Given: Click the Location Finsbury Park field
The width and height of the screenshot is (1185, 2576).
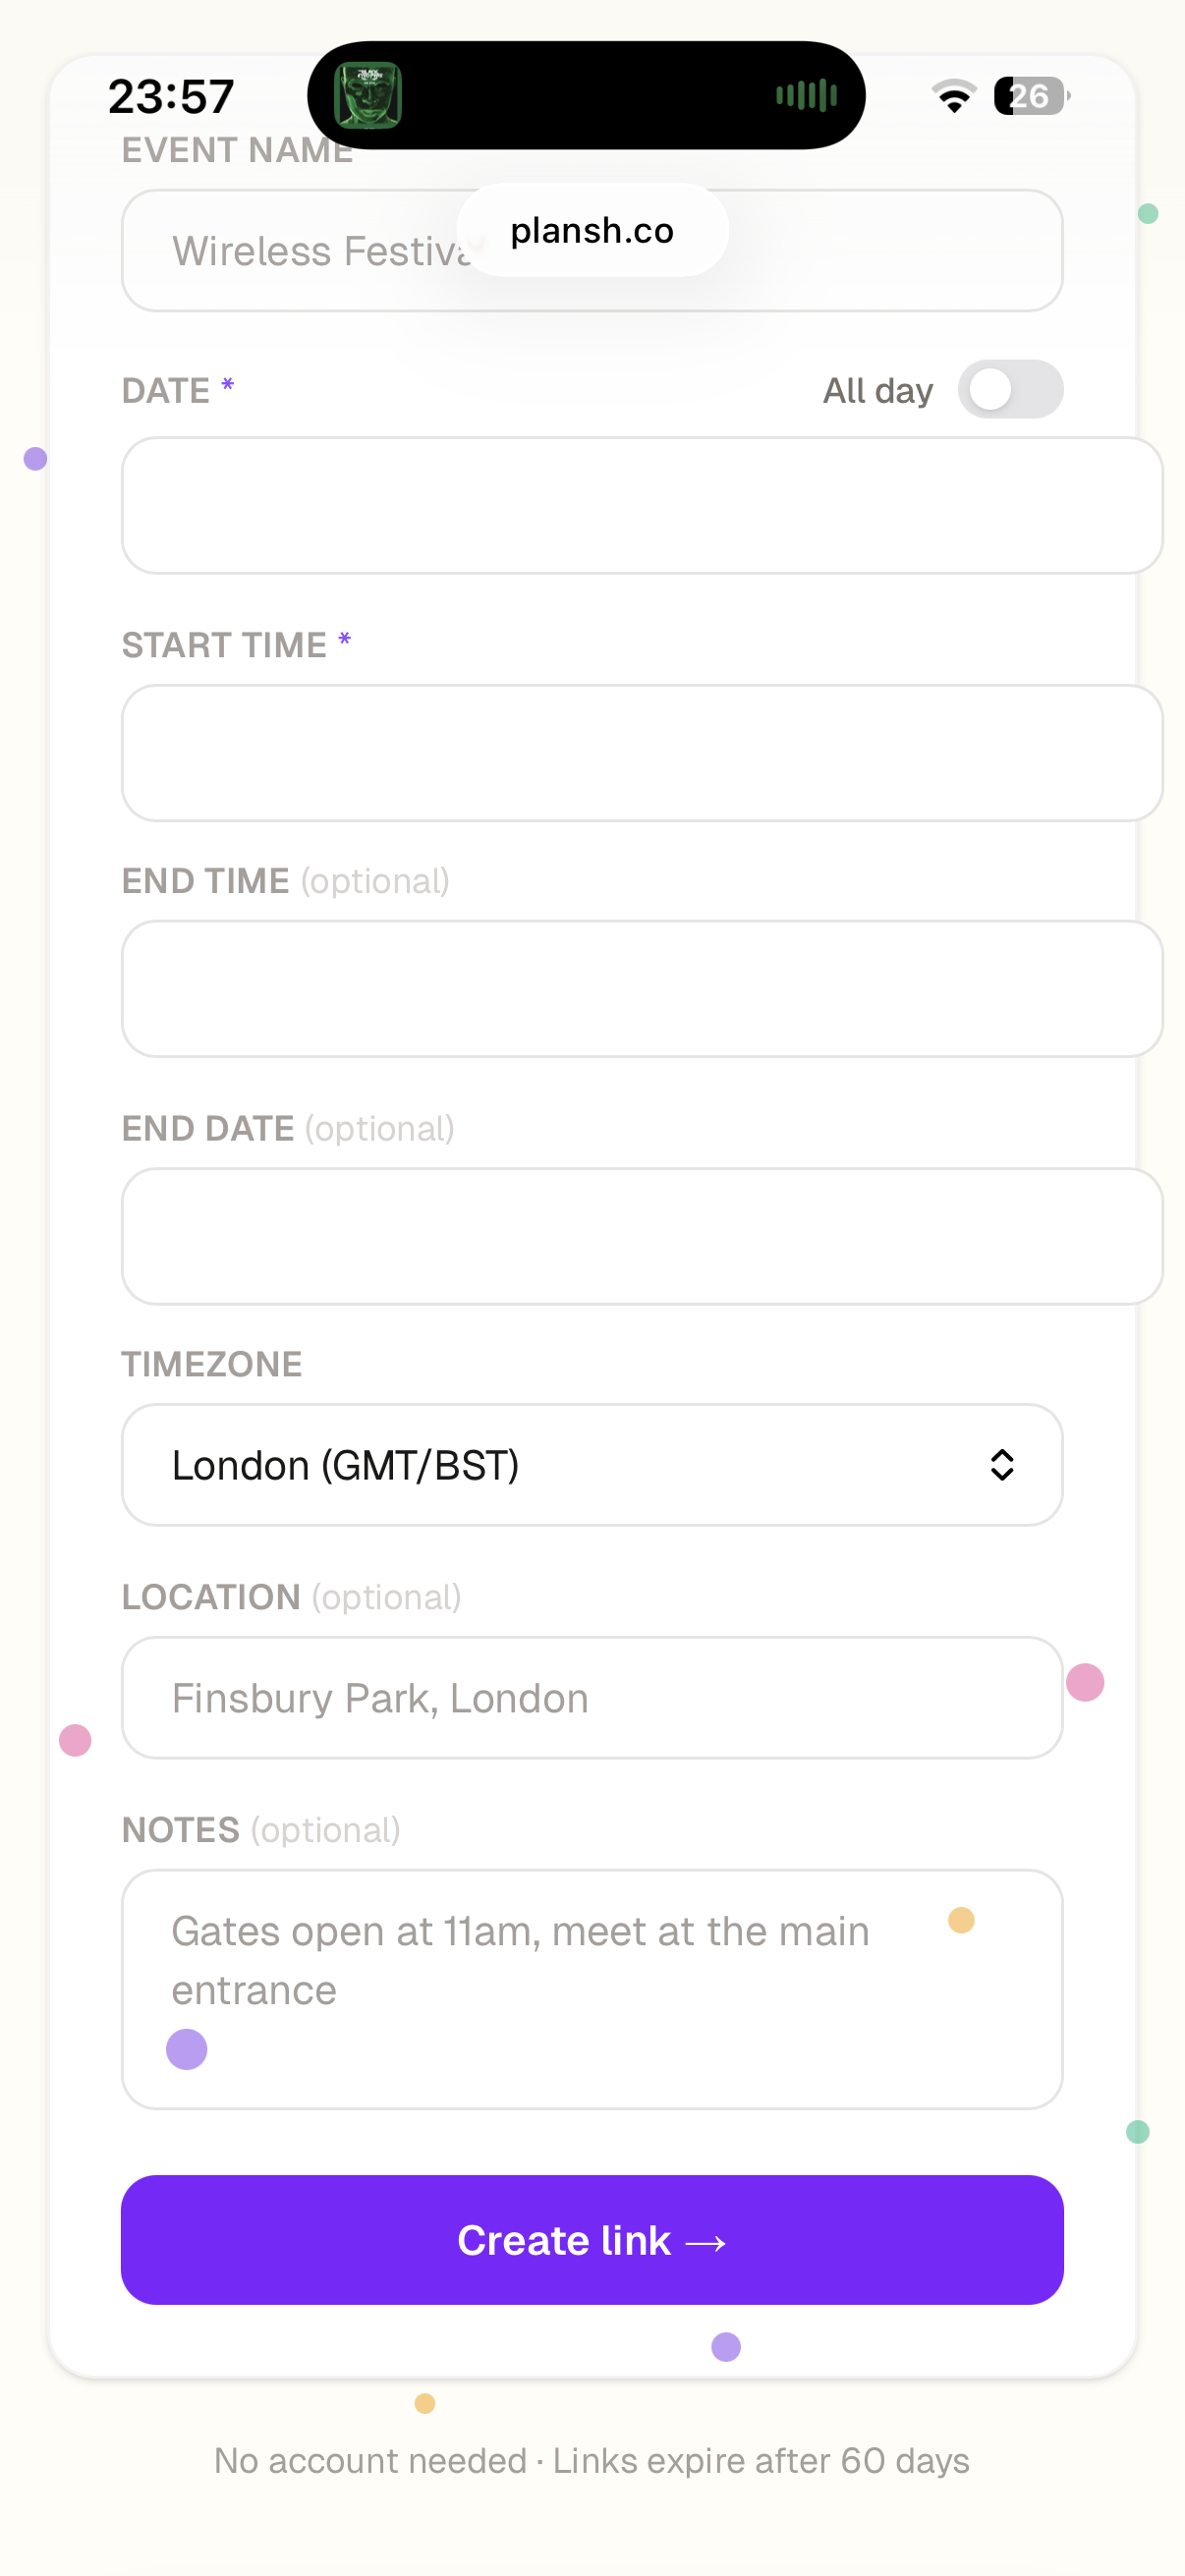Looking at the screenshot, I should [x=592, y=1698].
